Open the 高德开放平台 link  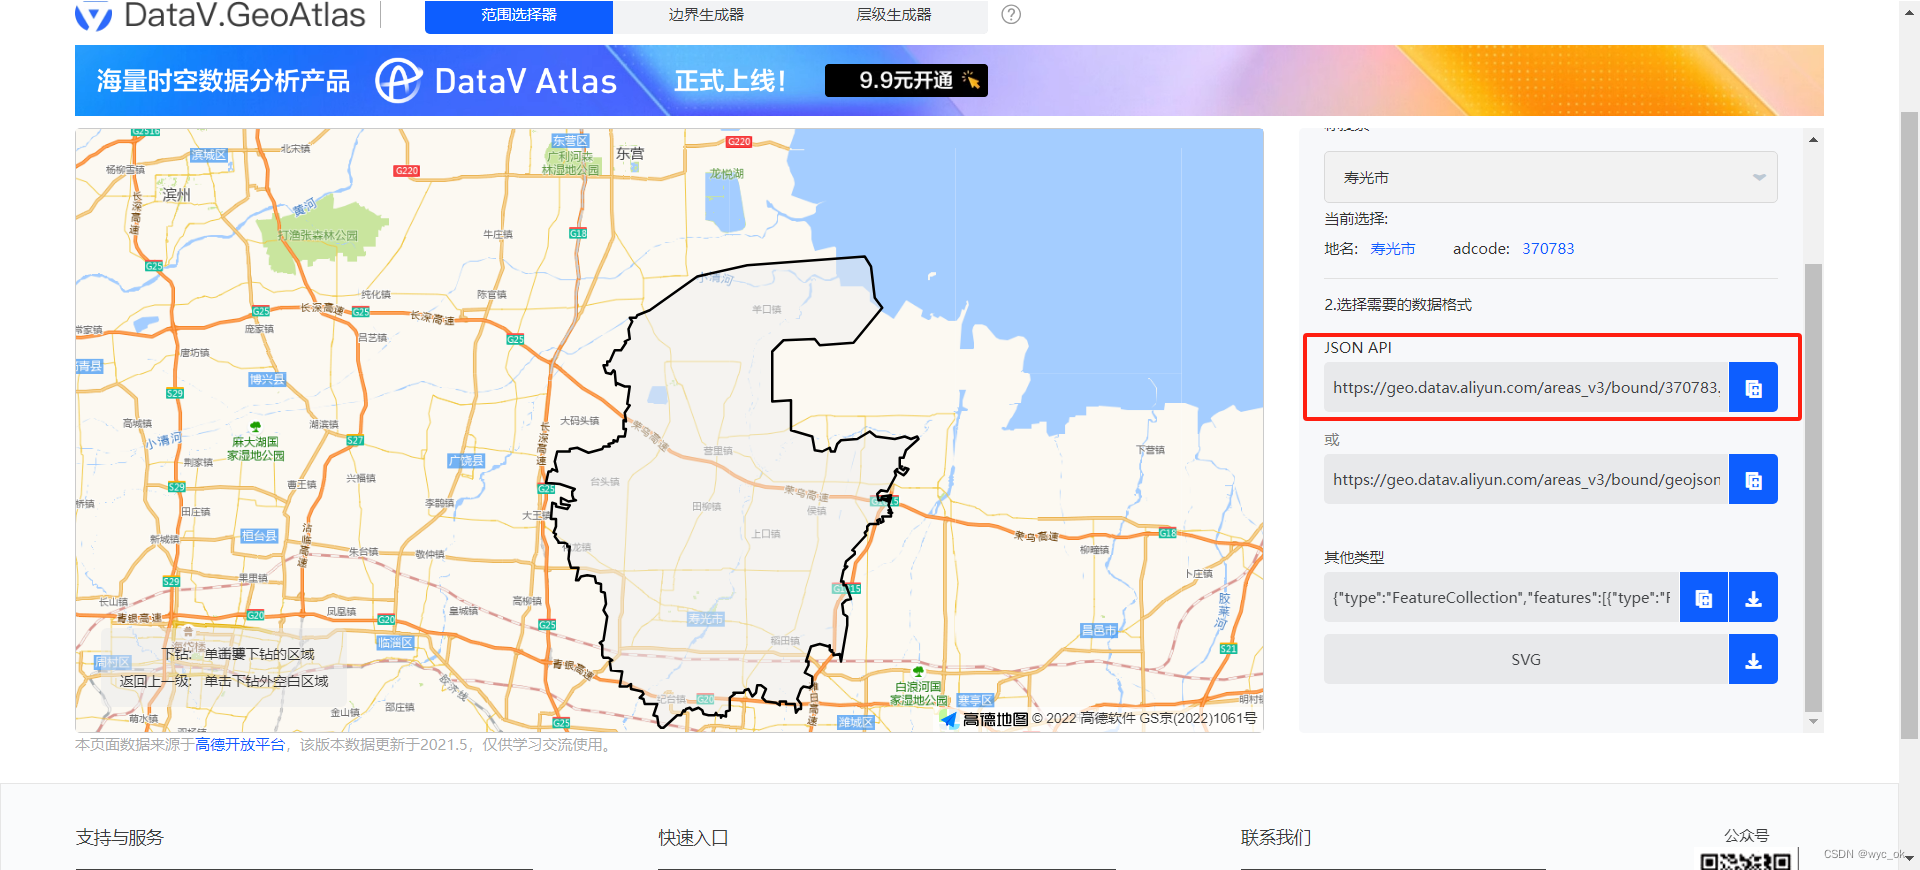[240, 745]
